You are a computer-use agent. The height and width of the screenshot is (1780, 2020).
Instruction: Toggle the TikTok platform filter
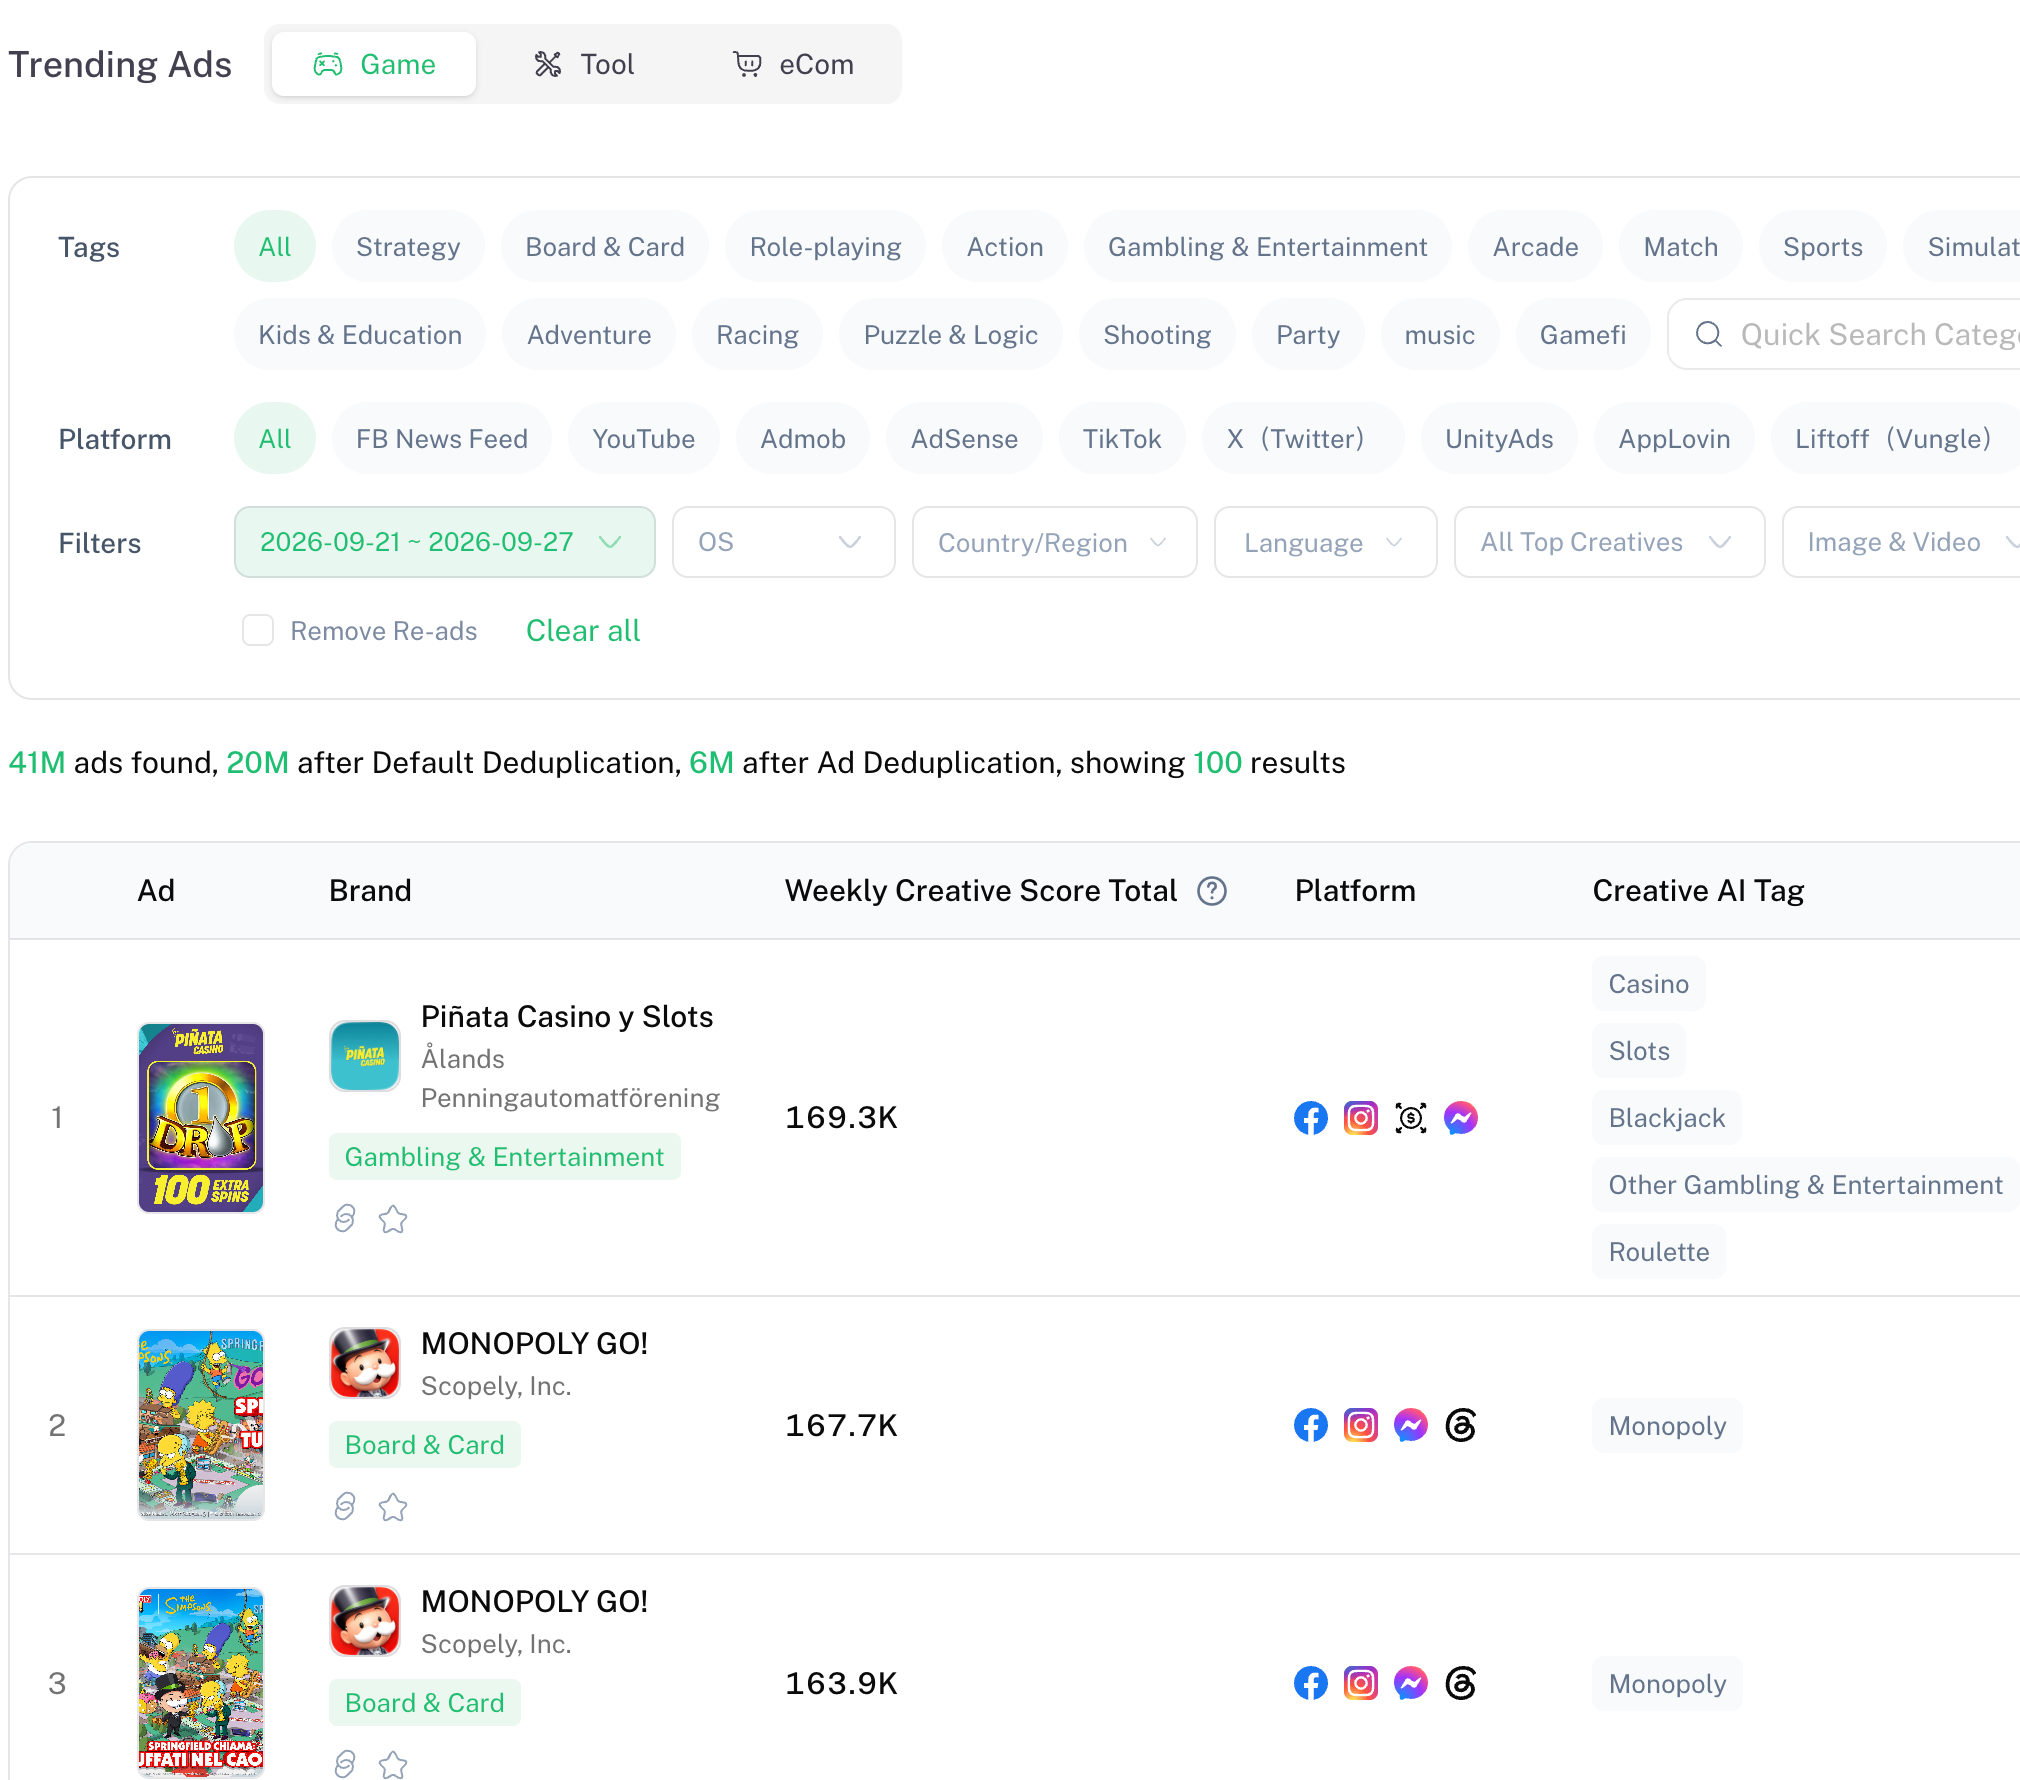tap(1122, 438)
